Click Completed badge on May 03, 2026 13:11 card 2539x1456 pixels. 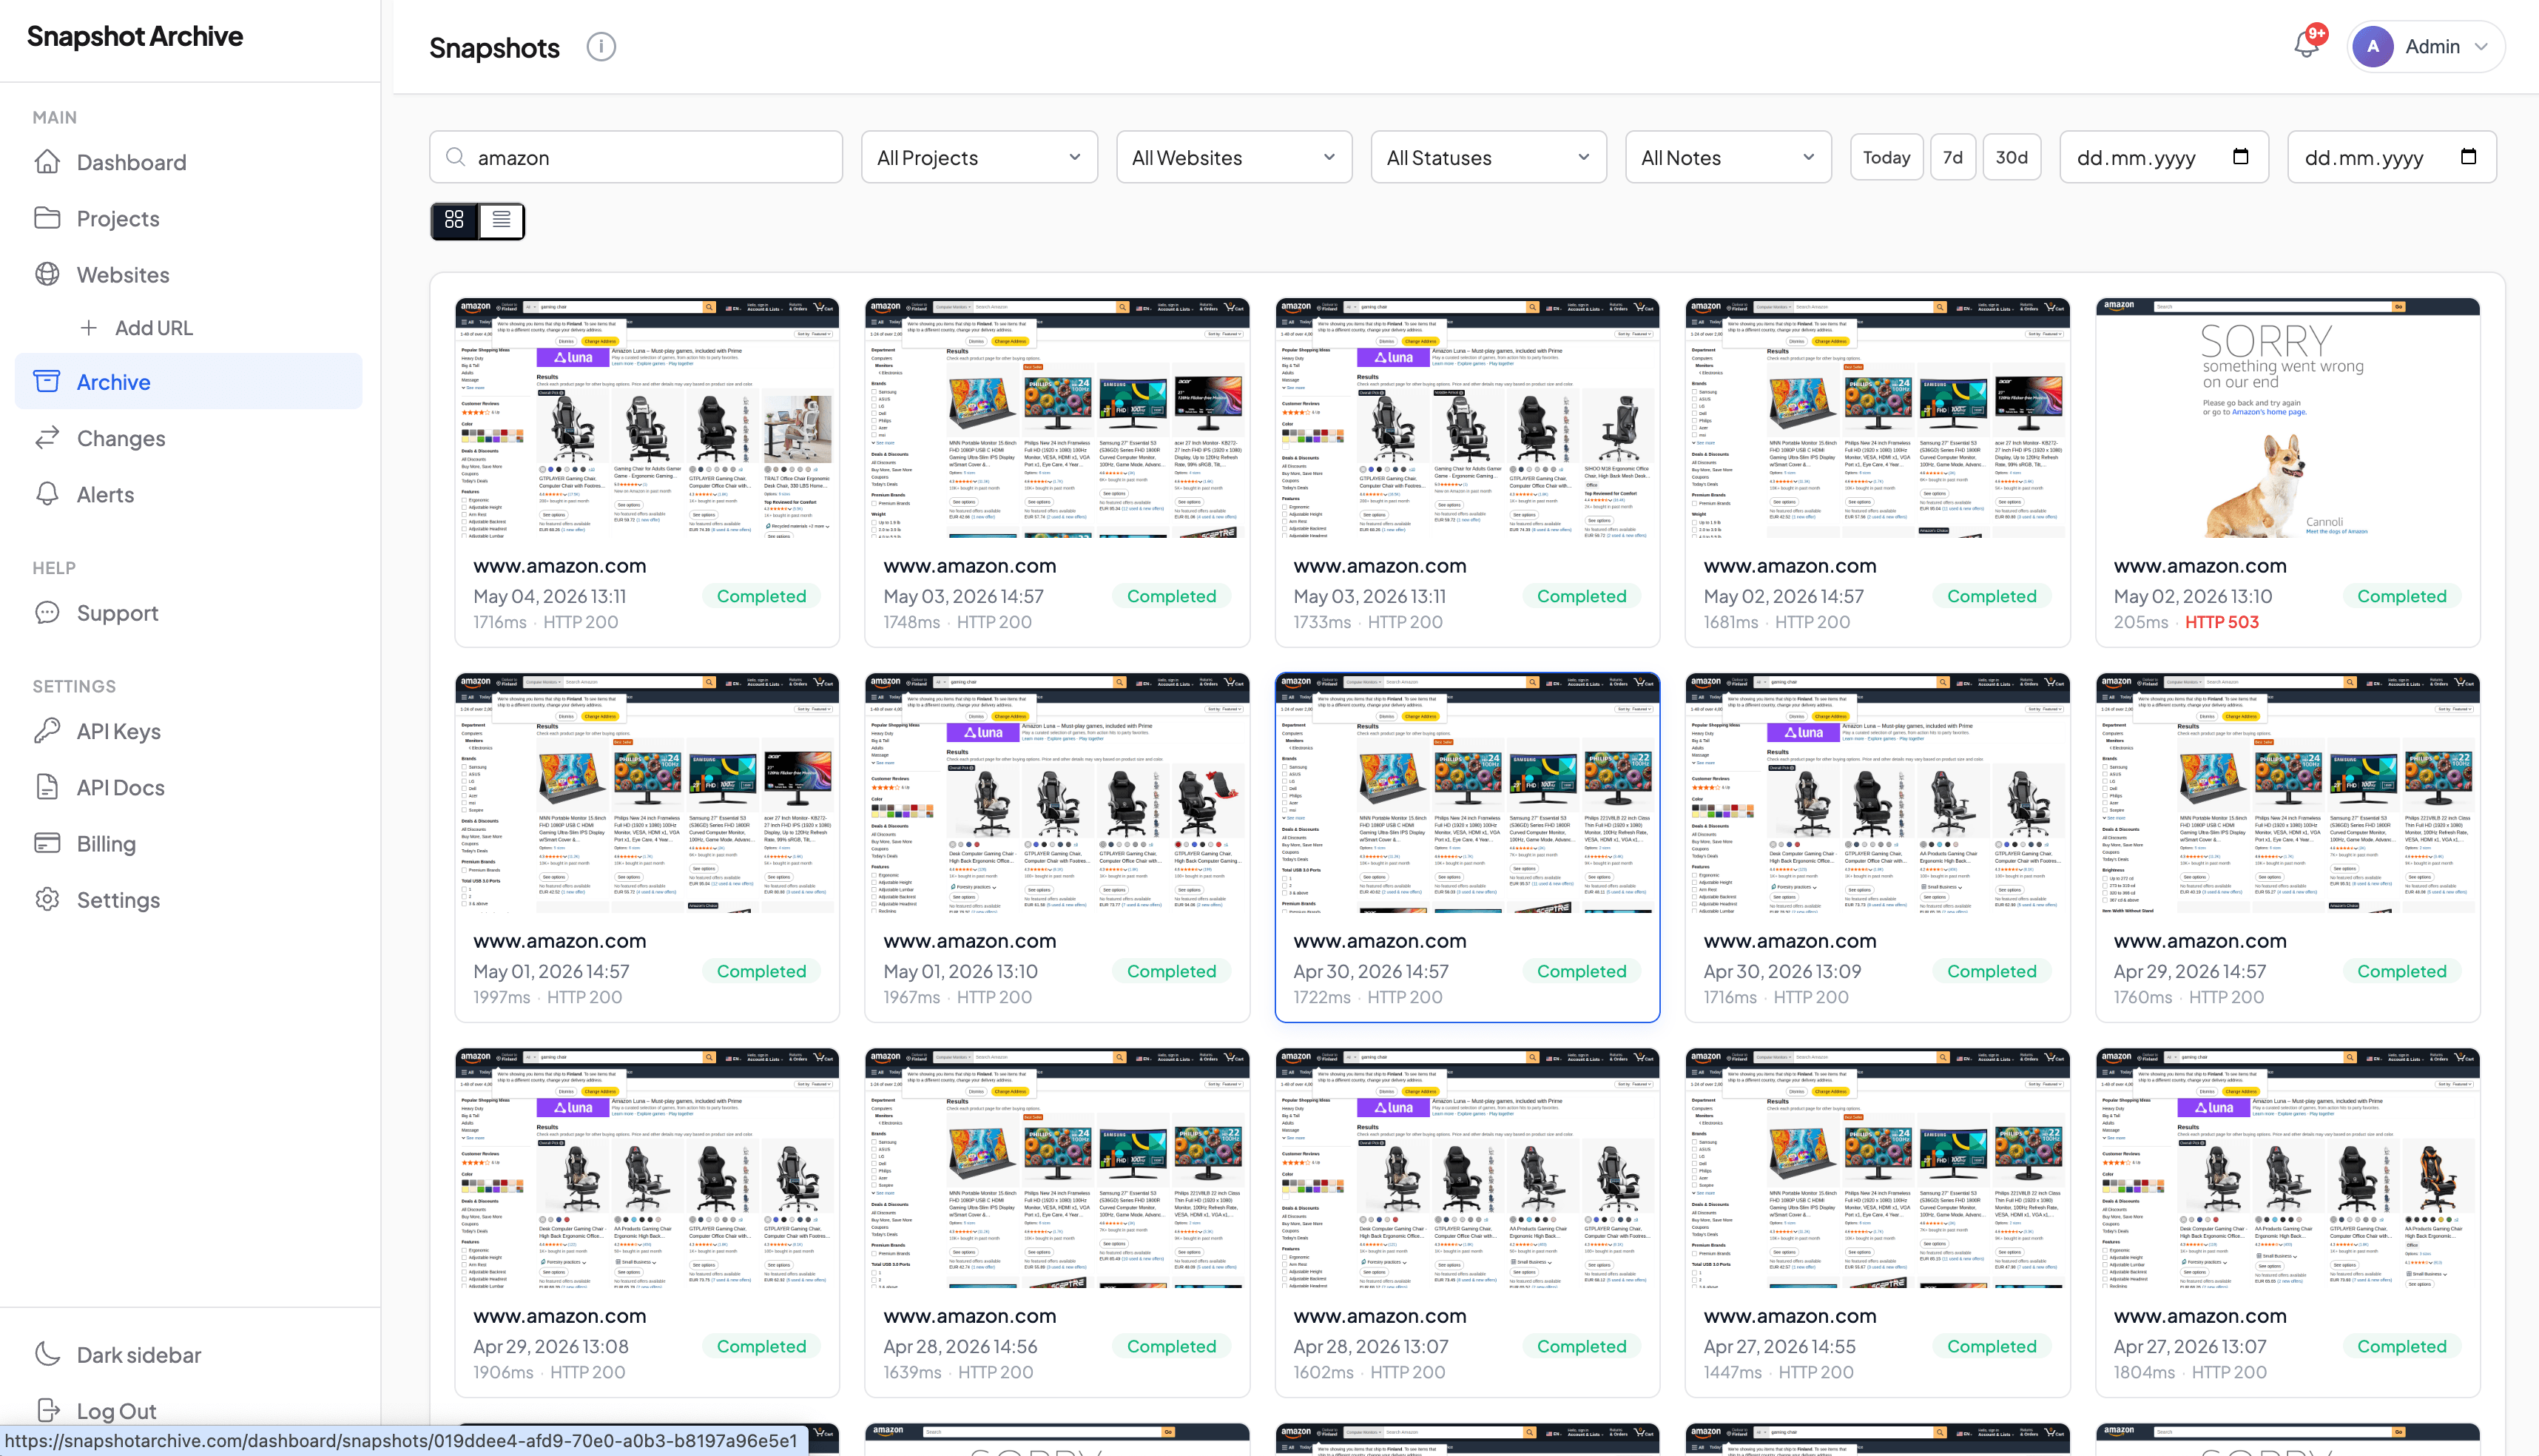(x=1581, y=596)
